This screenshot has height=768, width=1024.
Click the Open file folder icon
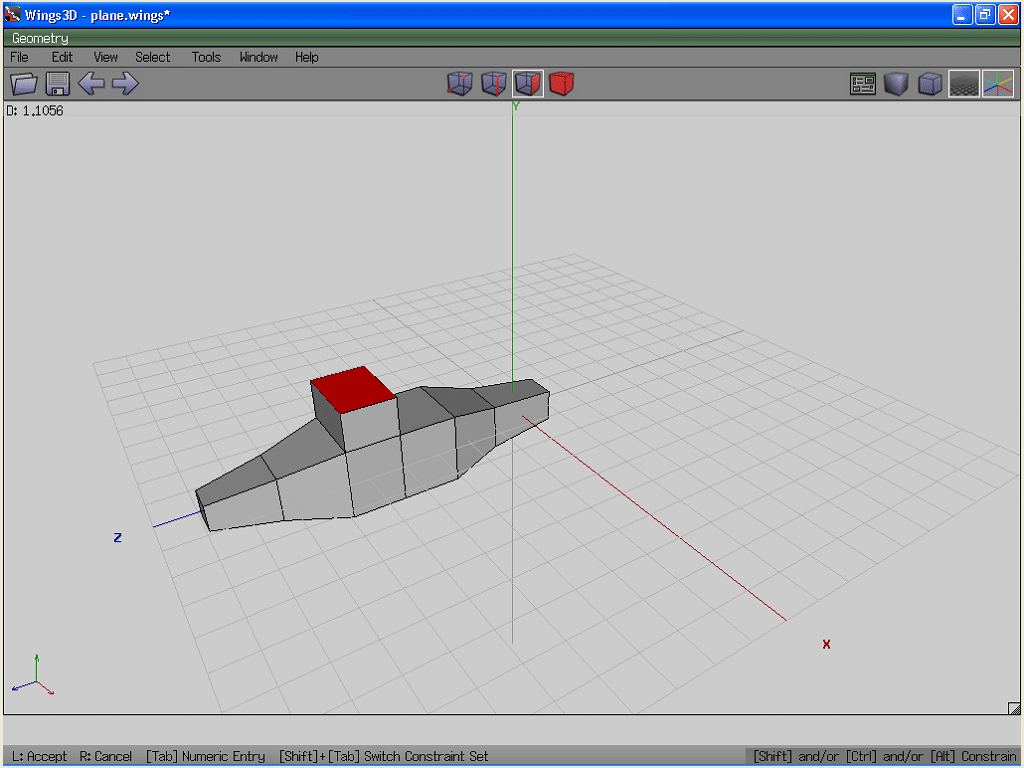pos(24,84)
